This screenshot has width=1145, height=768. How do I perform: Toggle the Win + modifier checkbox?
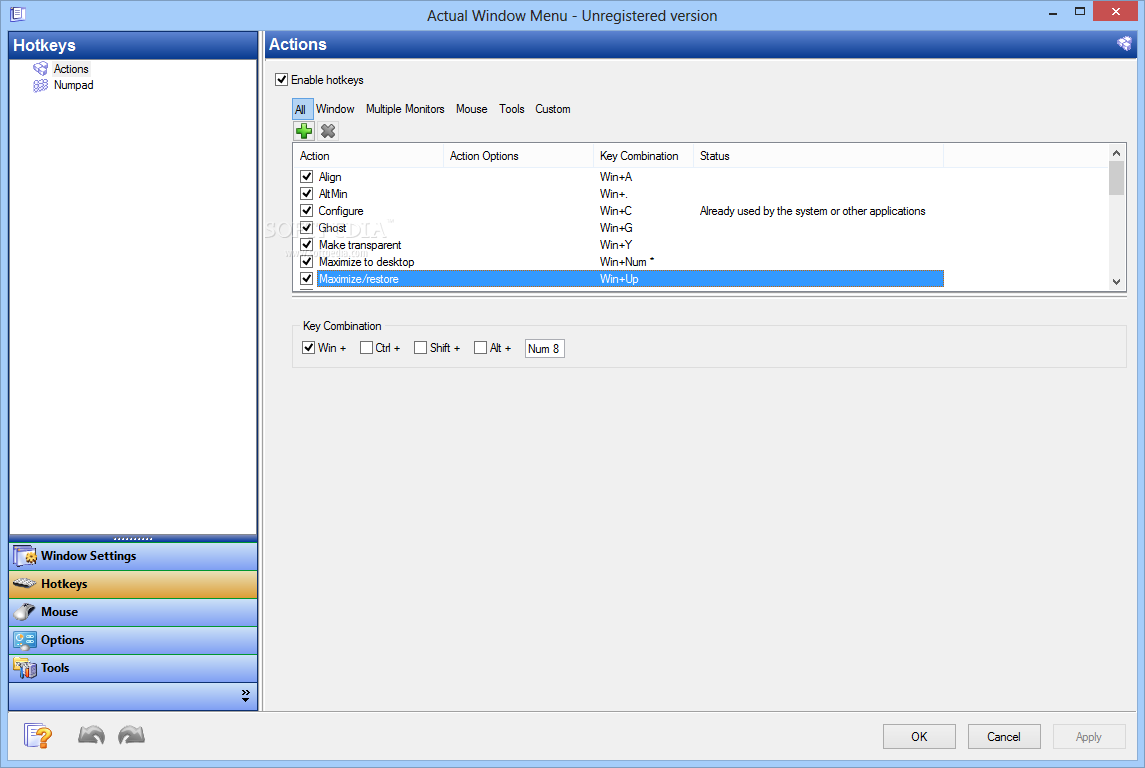308,347
